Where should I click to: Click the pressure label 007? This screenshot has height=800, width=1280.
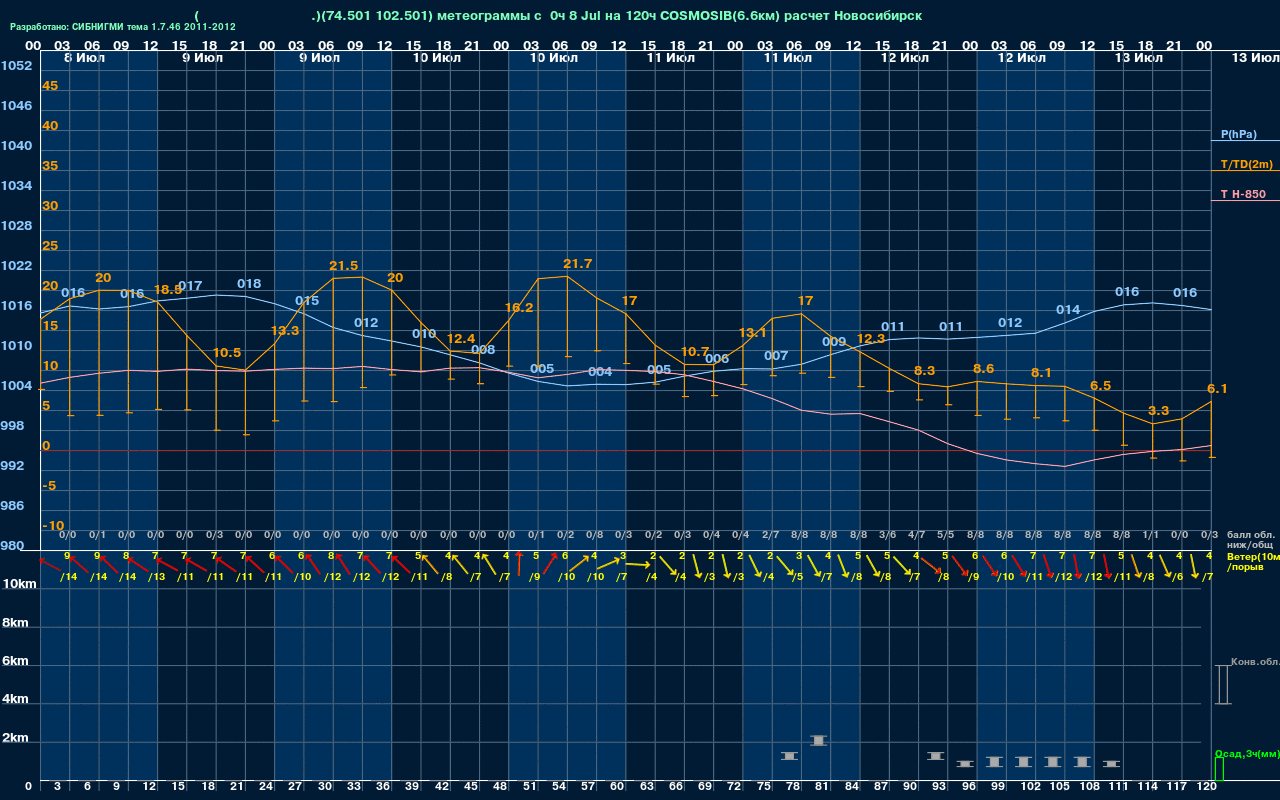tap(776, 356)
